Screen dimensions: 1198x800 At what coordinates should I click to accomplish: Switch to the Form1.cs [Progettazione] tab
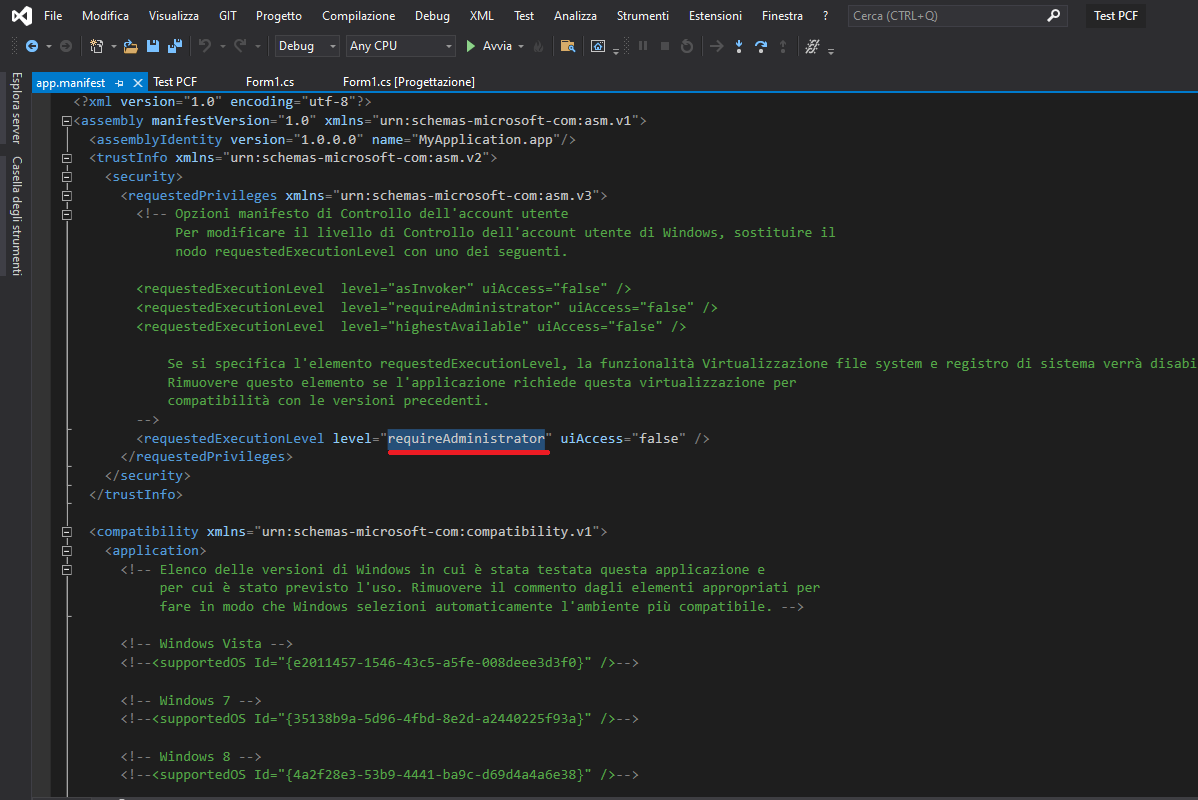pos(408,82)
